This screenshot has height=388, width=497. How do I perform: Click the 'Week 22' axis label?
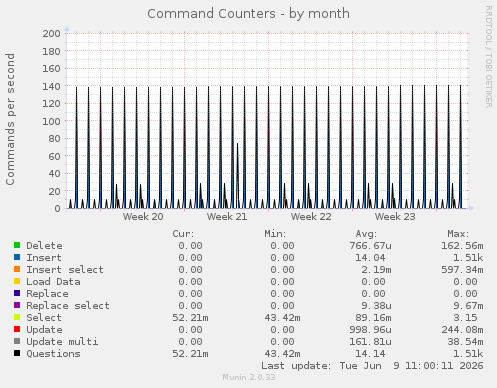click(311, 217)
